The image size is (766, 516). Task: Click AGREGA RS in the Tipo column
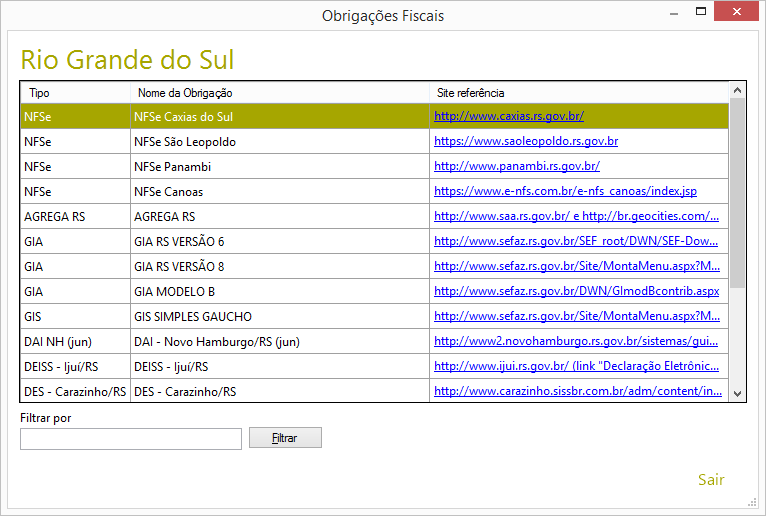point(75,216)
